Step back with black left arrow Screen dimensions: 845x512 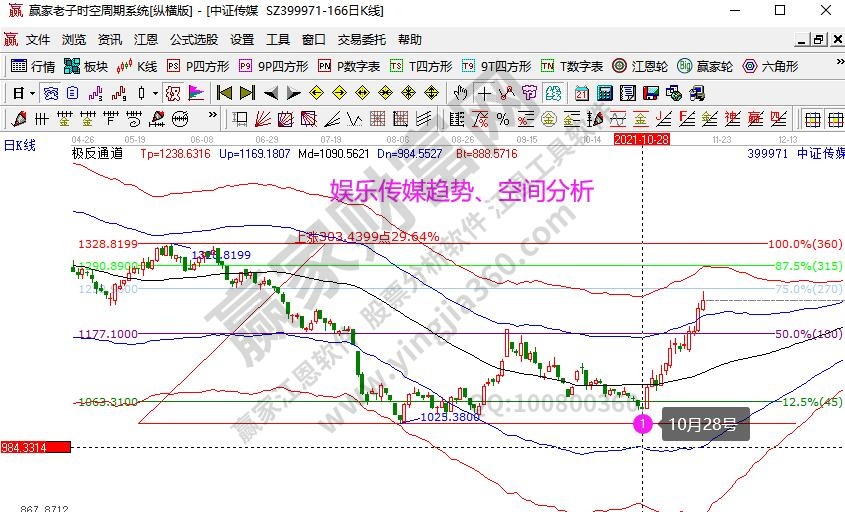coord(270,94)
